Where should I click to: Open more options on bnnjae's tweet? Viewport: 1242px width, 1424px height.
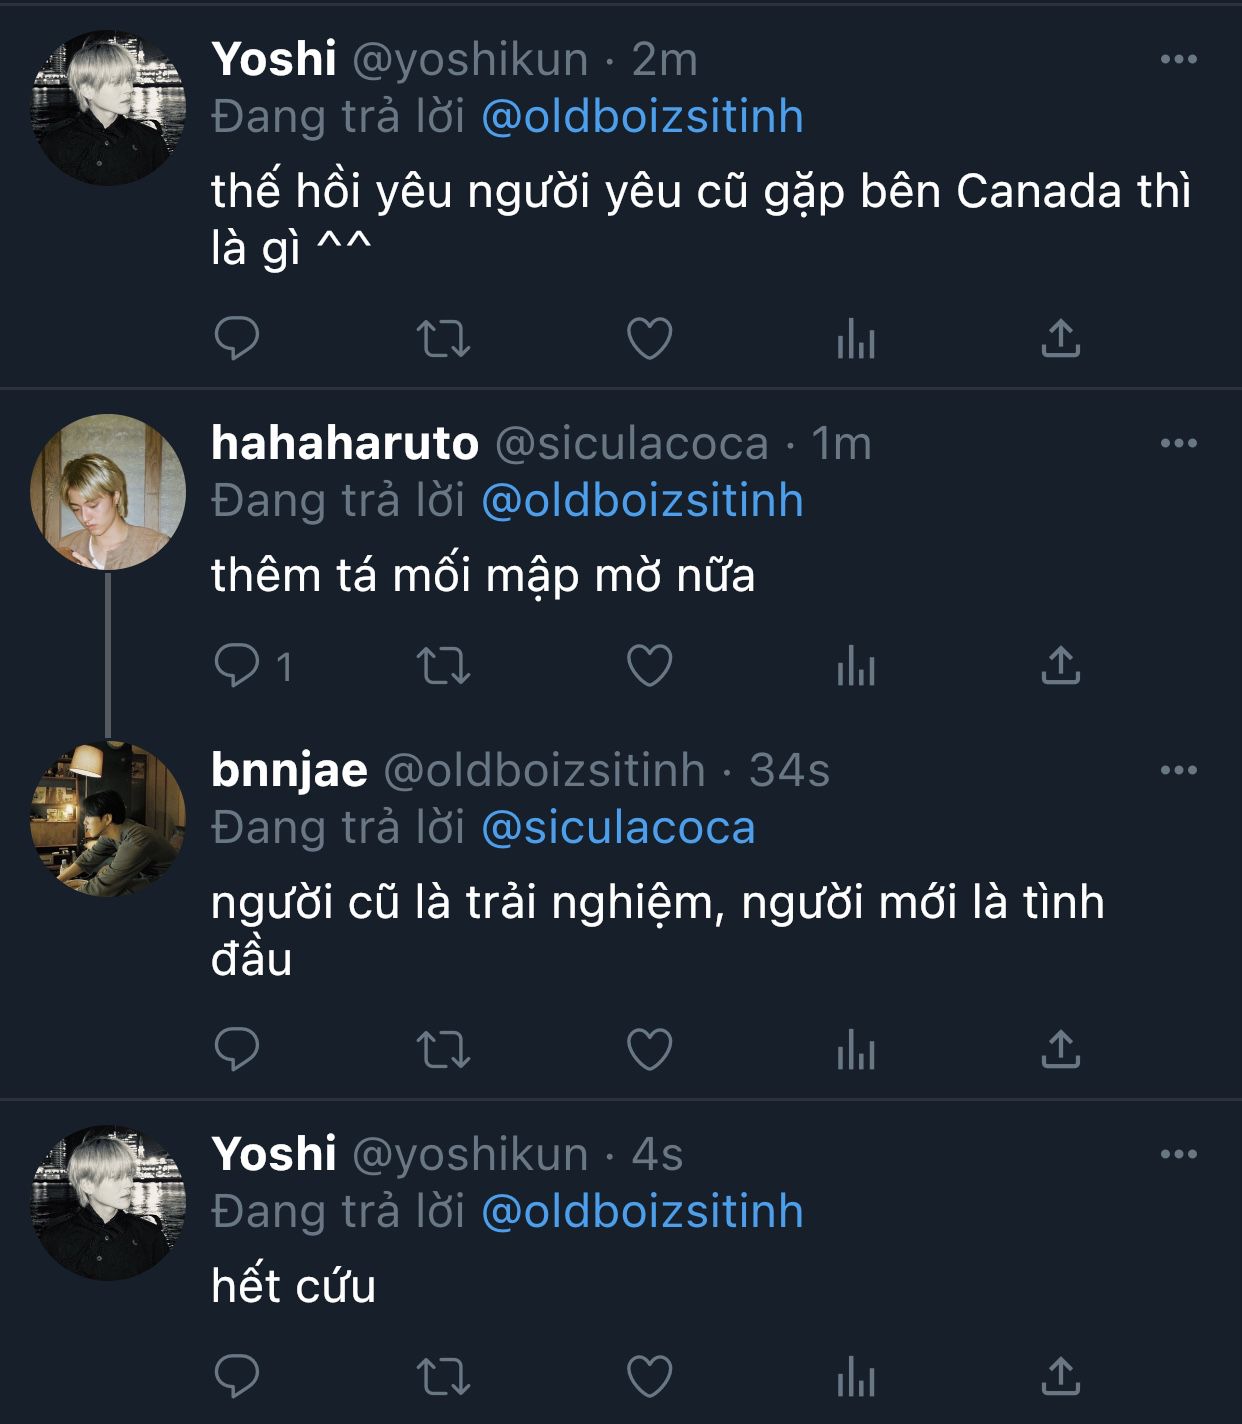[x=1179, y=770]
